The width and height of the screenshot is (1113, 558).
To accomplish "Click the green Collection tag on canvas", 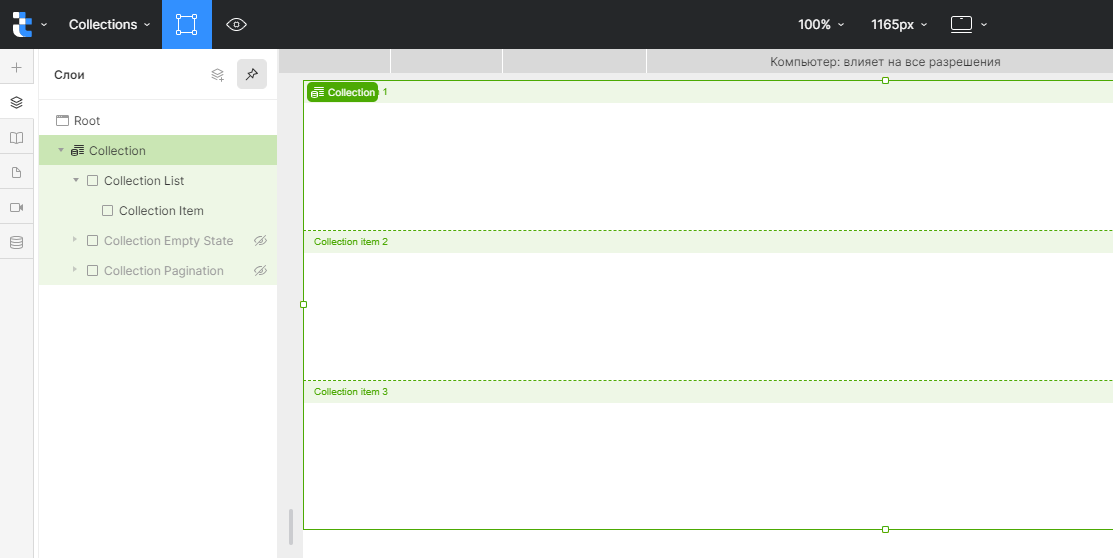I will pos(343,92).
